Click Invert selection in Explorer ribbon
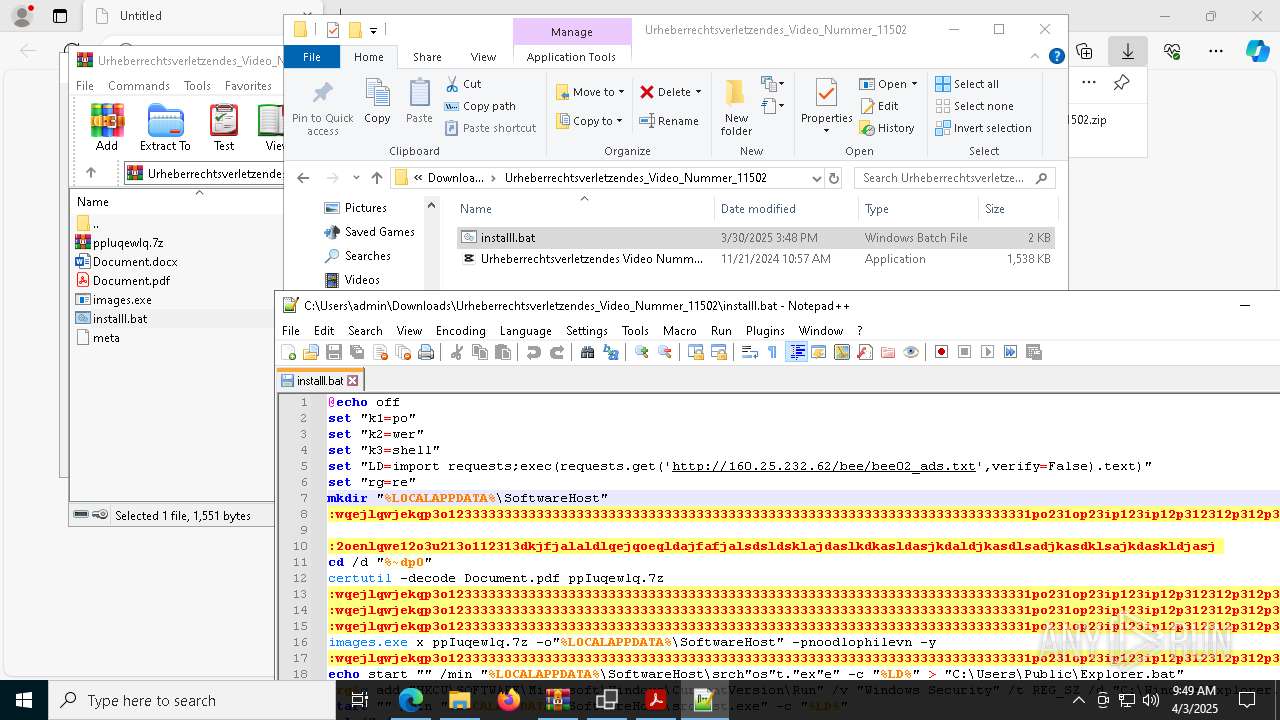 (983, 128)
